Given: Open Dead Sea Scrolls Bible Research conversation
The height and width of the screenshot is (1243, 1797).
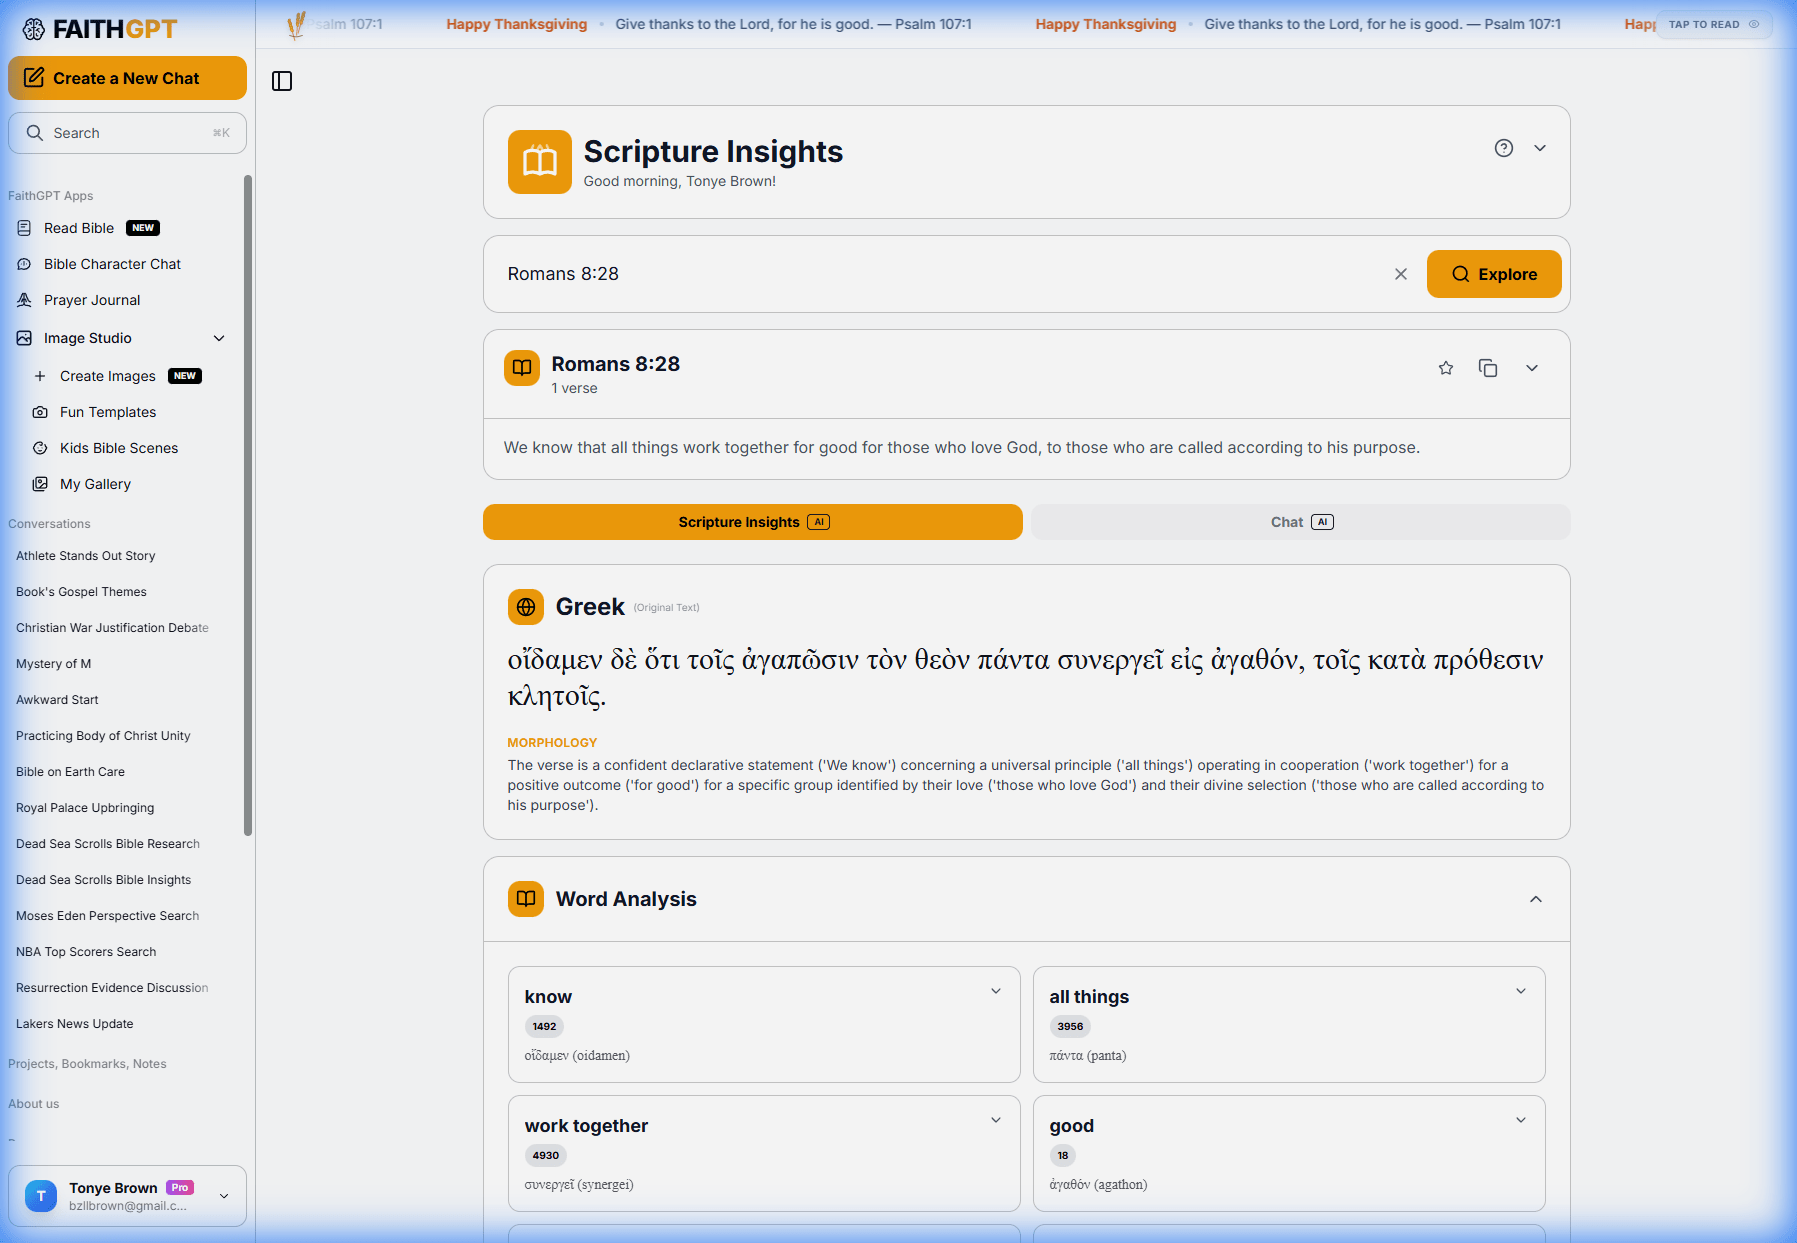Looking at the screenshot, I should tap(108, 844).
